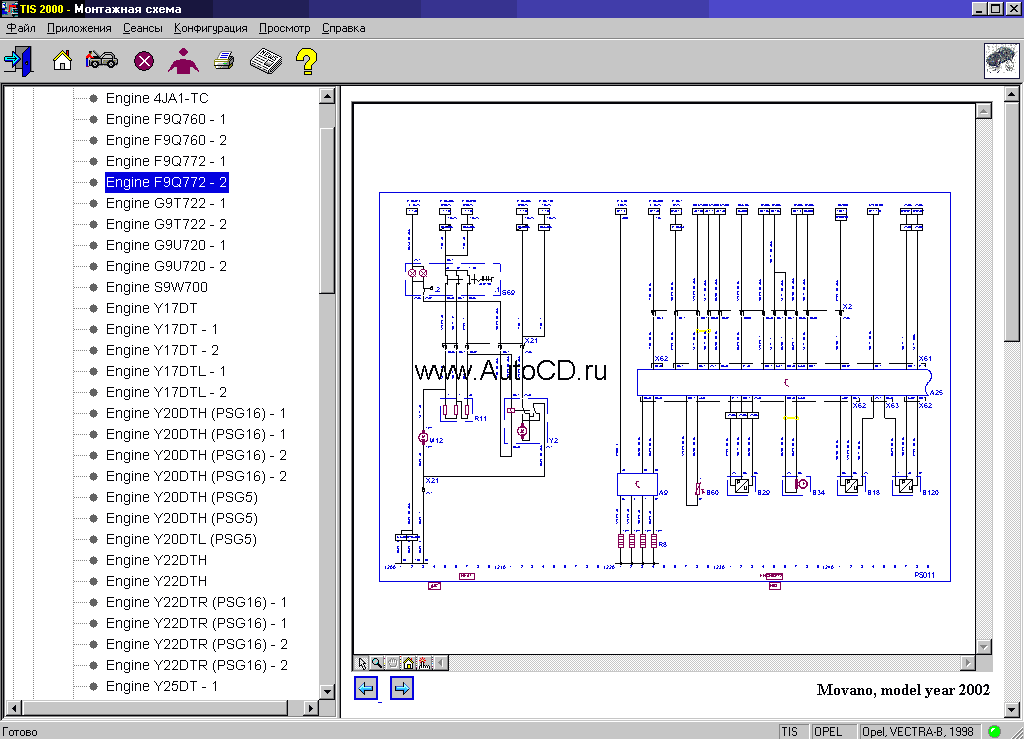The width and height of the screenshot is (1024, 739).
Task: Click the exit door icon in the toolbar
Action: tap(18, 61)
